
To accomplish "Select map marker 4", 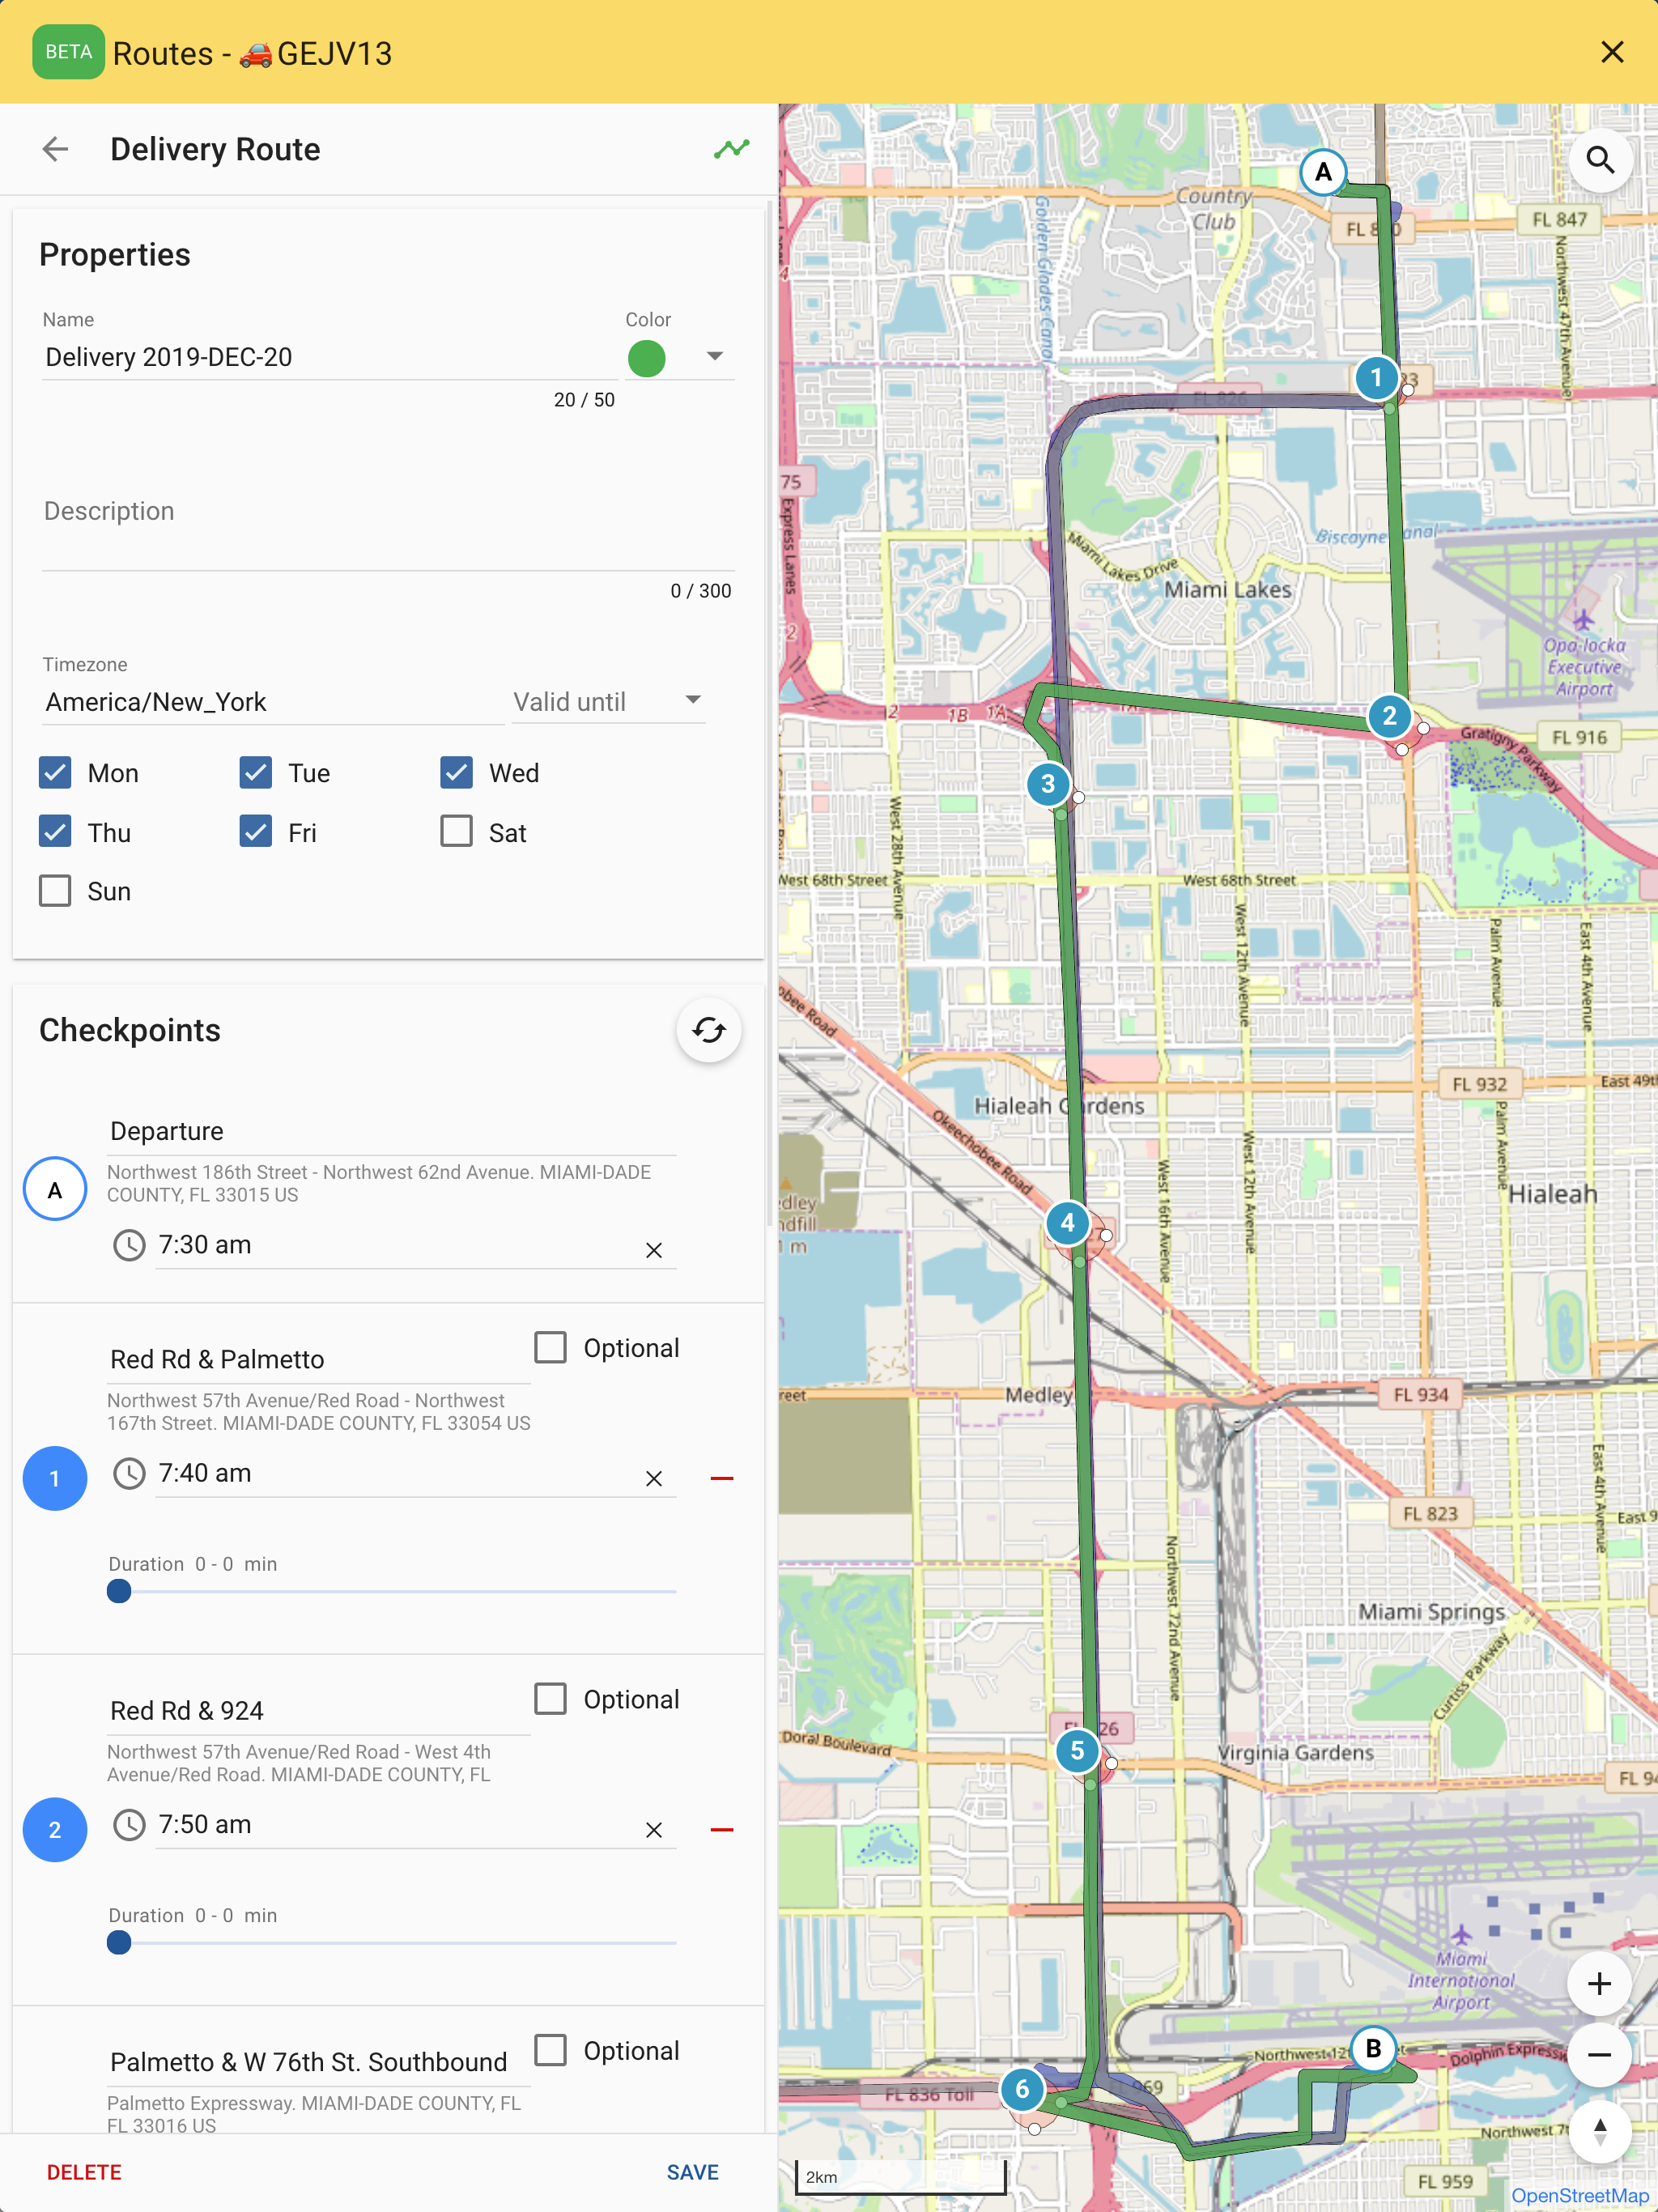I will tap(1067, 1223).
